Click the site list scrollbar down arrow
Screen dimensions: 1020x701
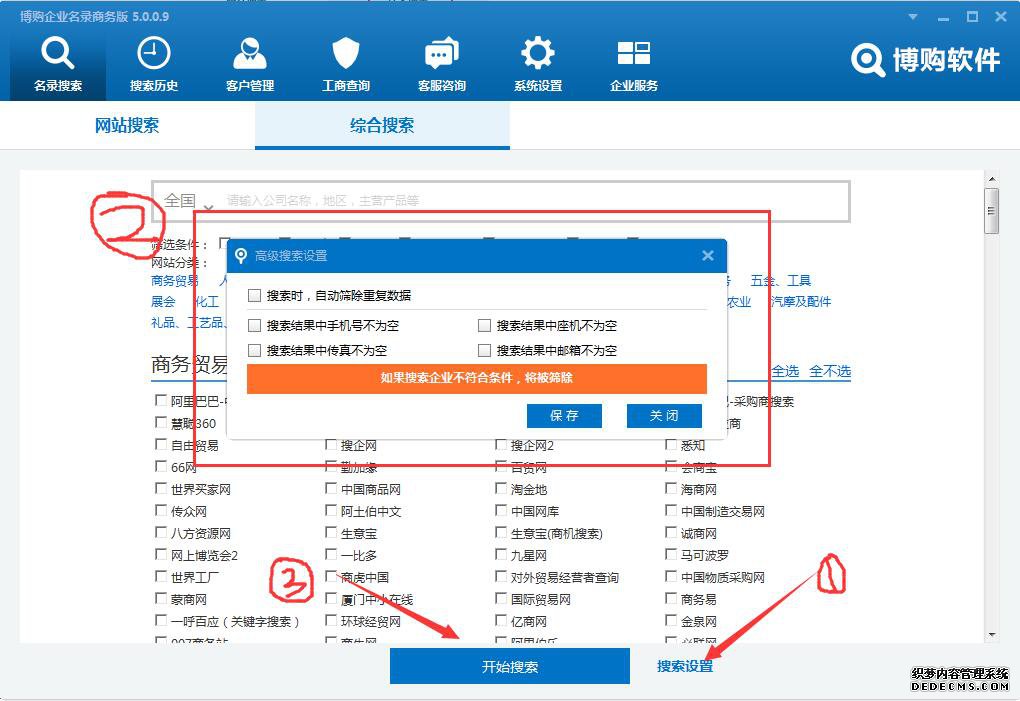tap(991, 635)
